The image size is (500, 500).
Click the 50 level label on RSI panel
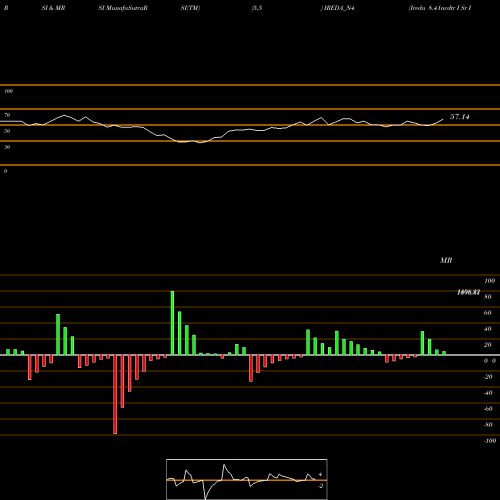click(7, 131)
